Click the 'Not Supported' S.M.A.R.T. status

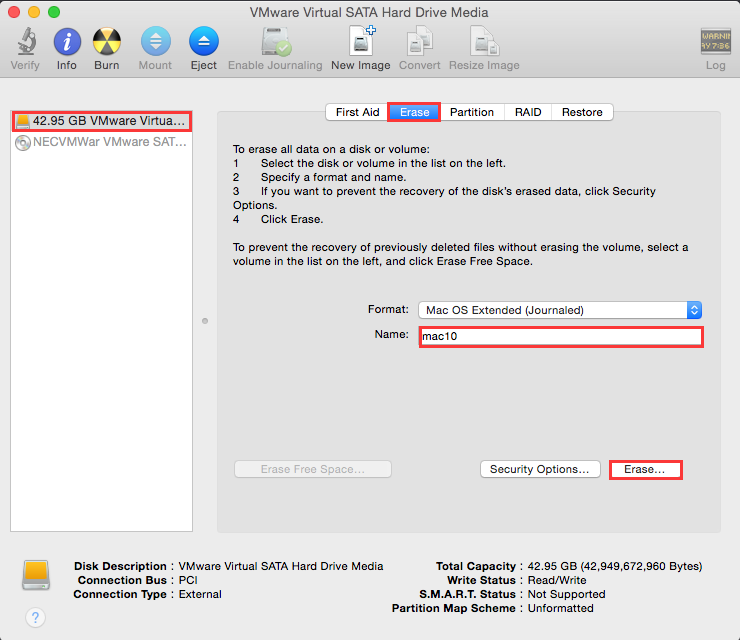pos(566,594)
